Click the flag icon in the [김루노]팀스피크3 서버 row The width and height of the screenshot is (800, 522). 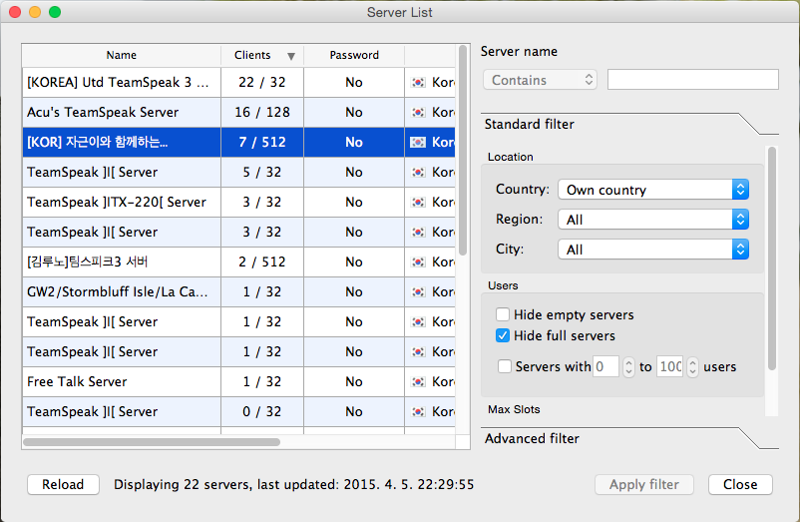(x=418, y=262)
